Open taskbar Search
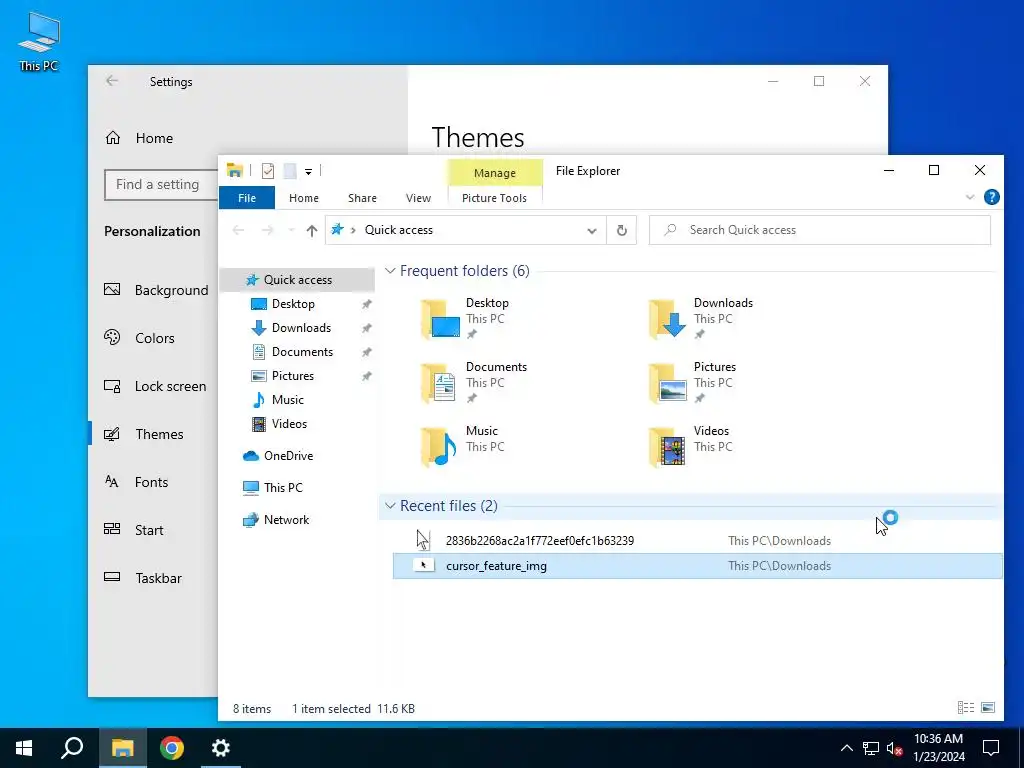 pos(72,748)
